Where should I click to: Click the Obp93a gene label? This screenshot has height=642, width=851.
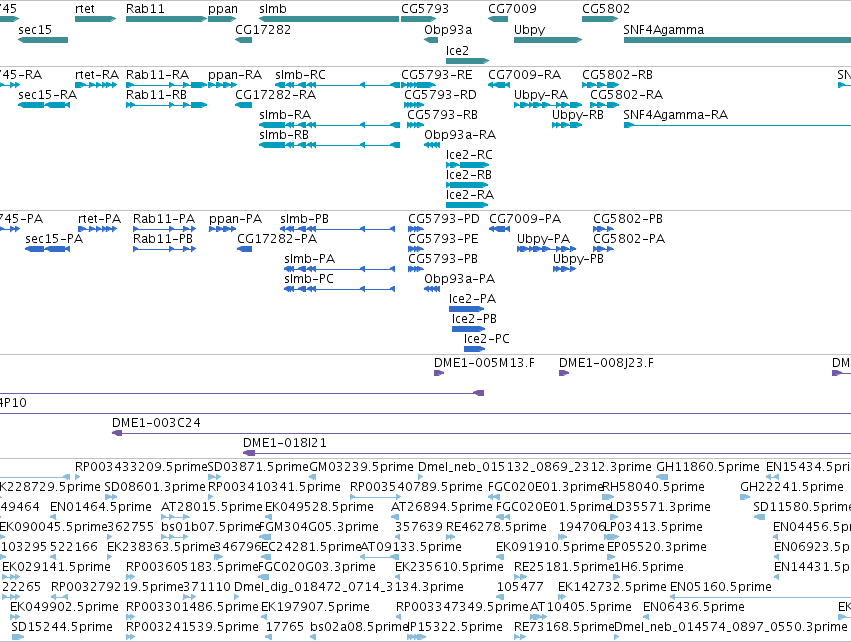(448, 29)
